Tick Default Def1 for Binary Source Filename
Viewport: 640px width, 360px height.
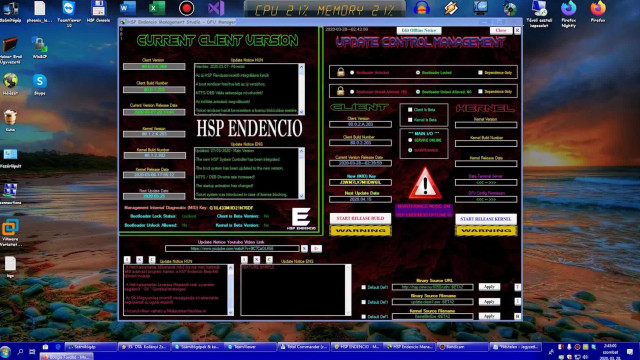[364, 302]
